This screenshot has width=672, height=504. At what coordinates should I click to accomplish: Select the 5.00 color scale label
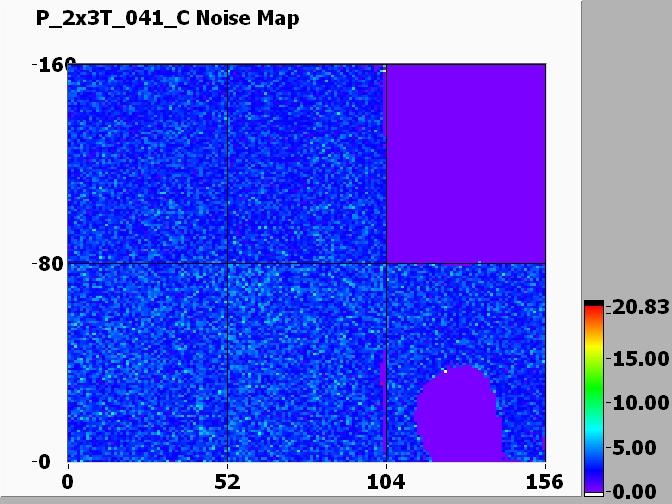click(643, 448)
